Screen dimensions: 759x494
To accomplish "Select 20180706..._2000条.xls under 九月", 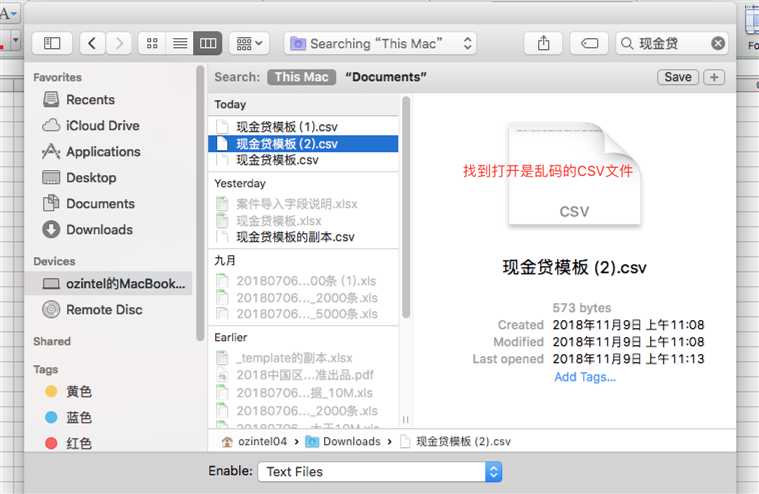I will tap(303, 298).
